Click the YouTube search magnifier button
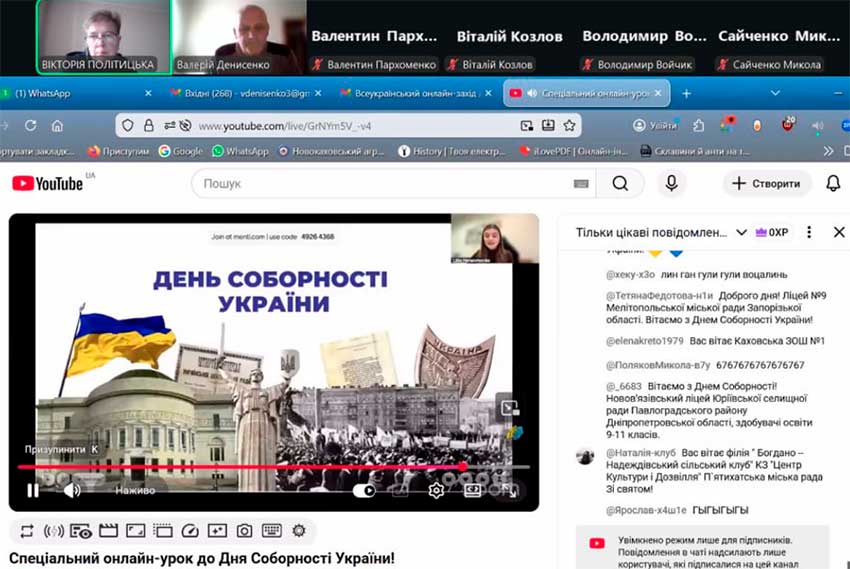The height and width of the screenshot is (569, 850). point(620,183)
